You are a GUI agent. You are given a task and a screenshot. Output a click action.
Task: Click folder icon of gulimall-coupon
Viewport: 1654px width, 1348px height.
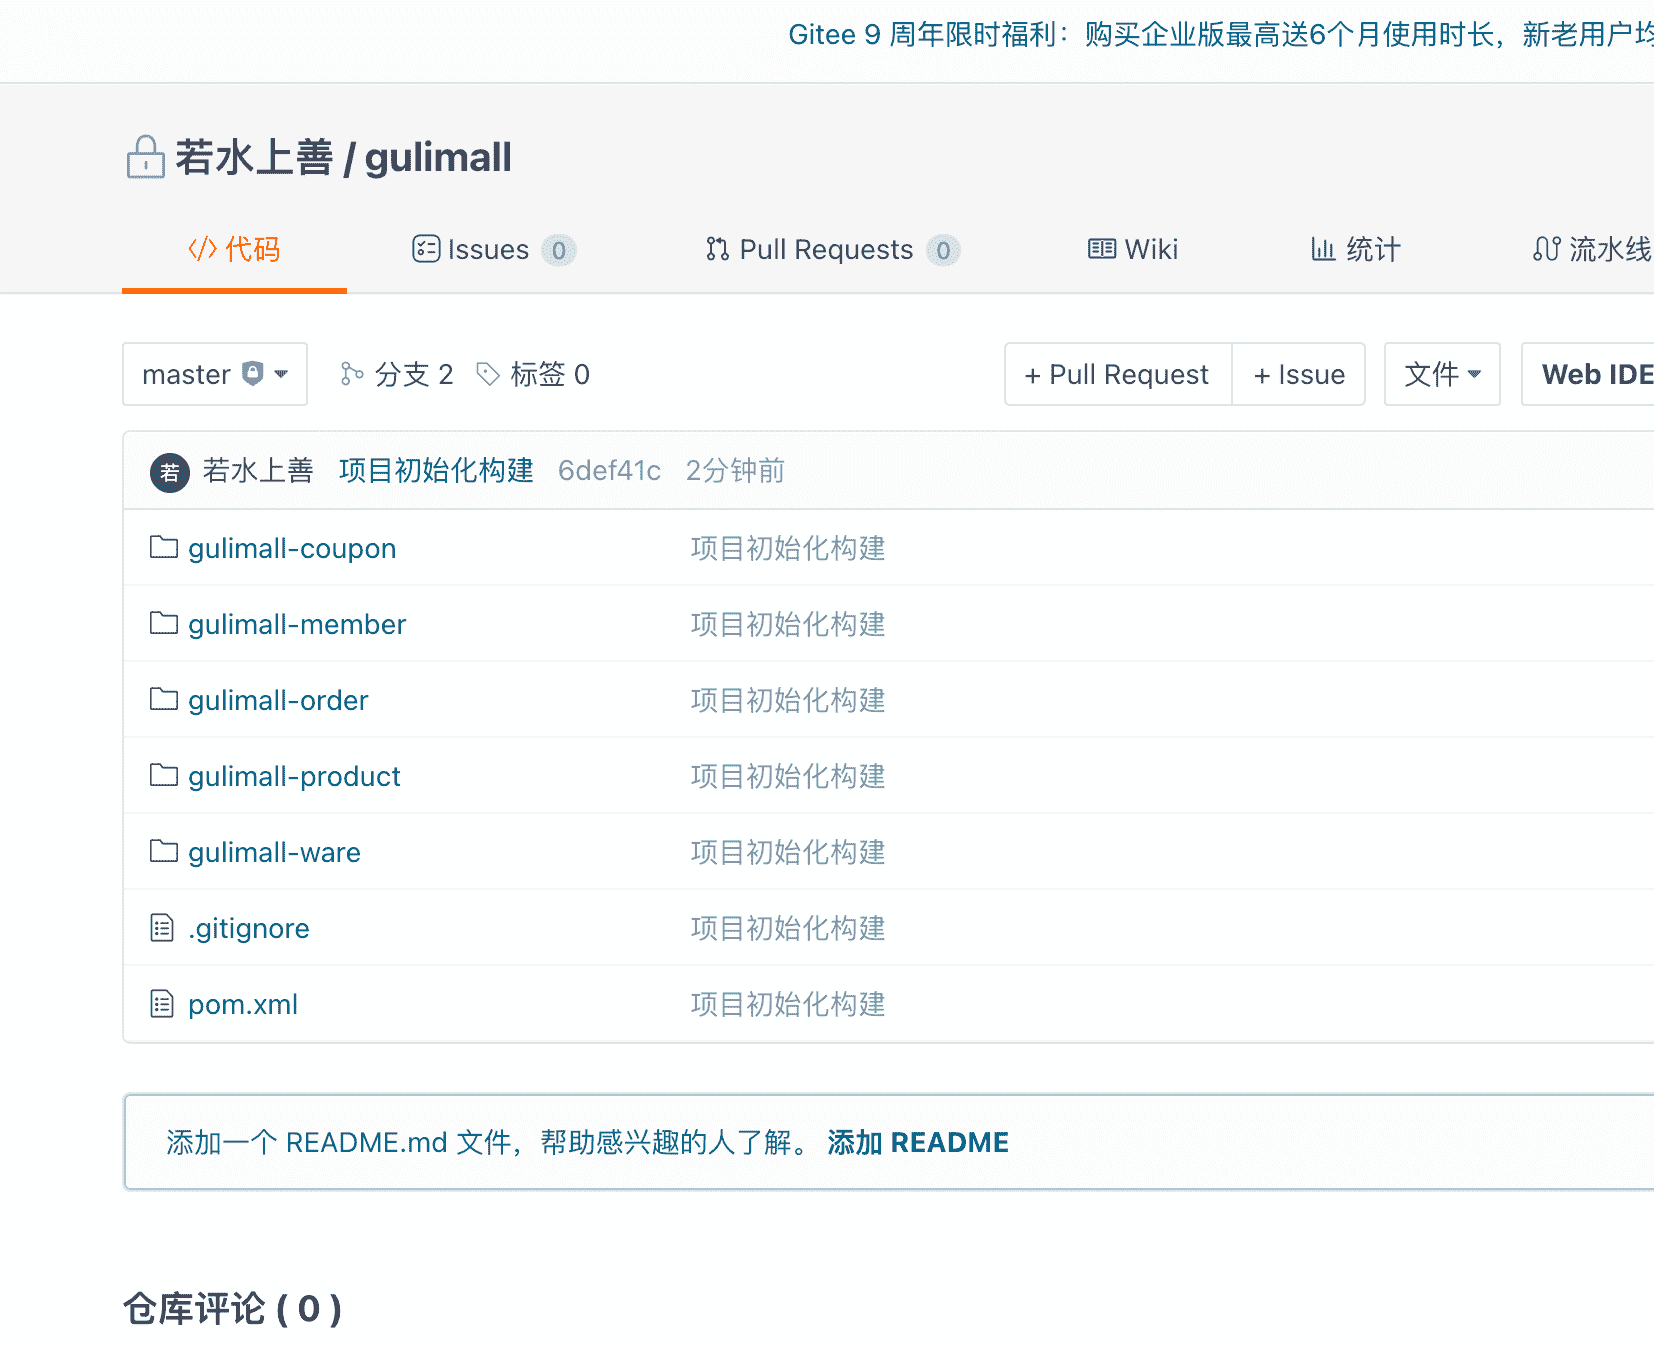click(x=164, y=547)
